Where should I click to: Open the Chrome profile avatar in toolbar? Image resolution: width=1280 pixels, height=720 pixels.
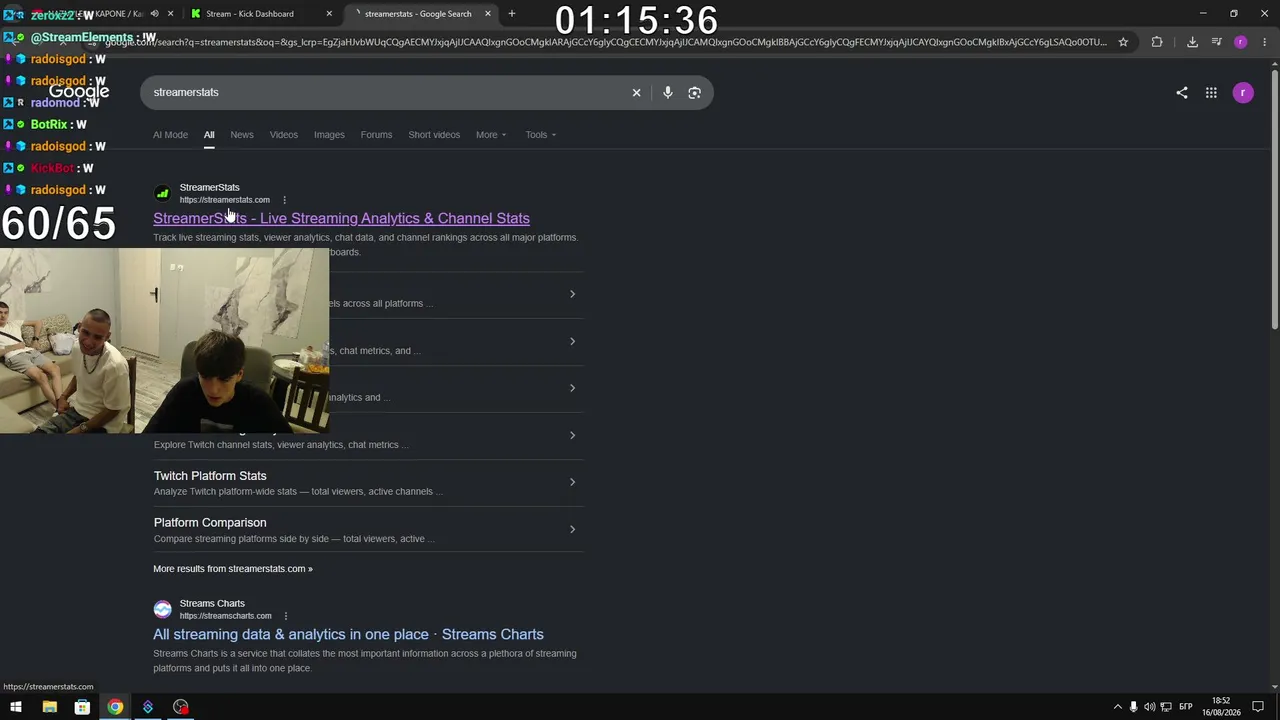coord(1240,42)
